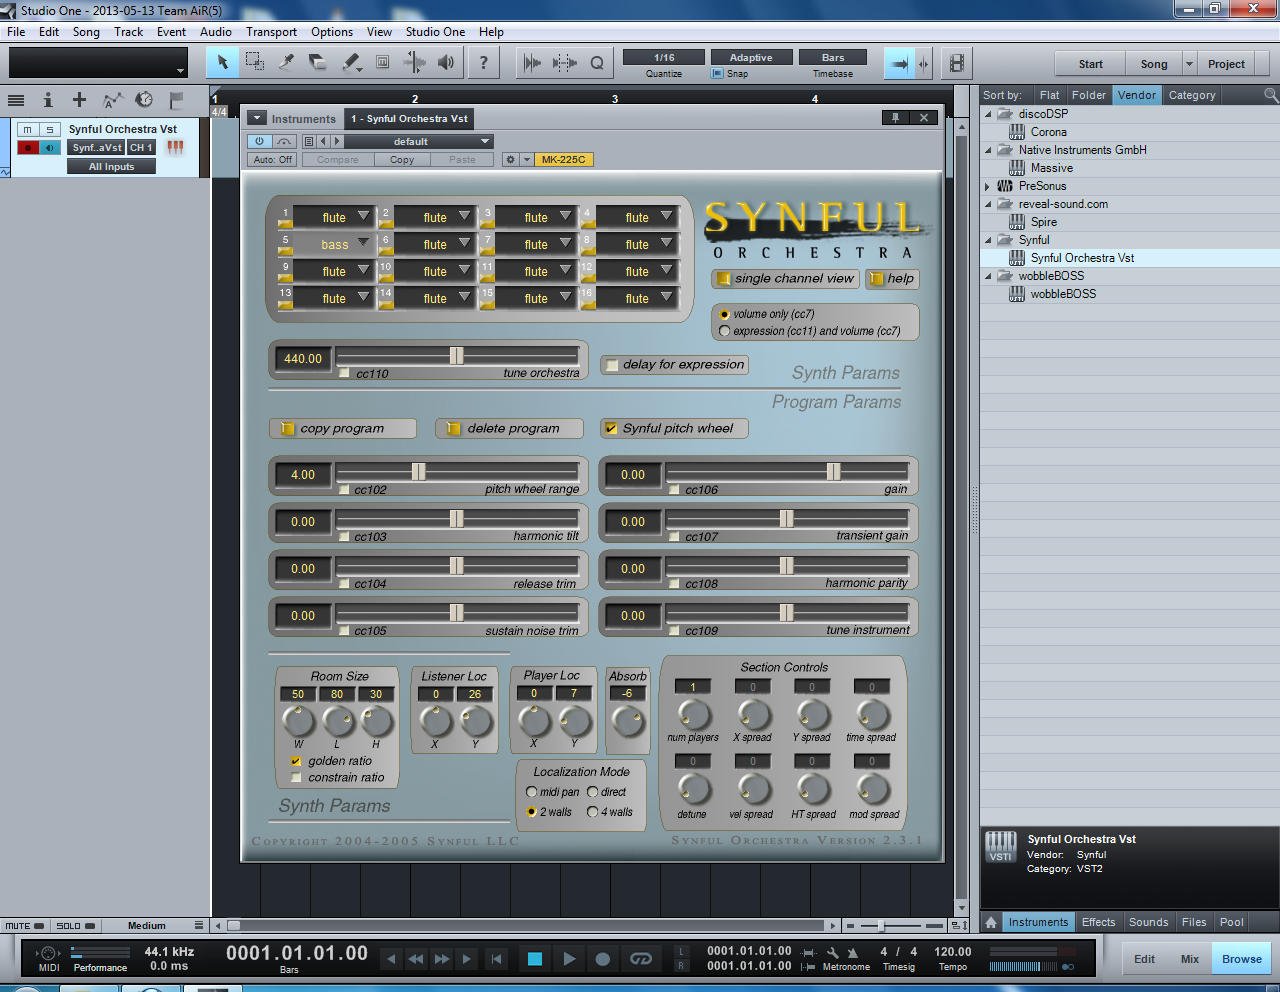The image size is (1280, 992).
Task: Sort browser by Category
Action: click(x=1192, y=95)
